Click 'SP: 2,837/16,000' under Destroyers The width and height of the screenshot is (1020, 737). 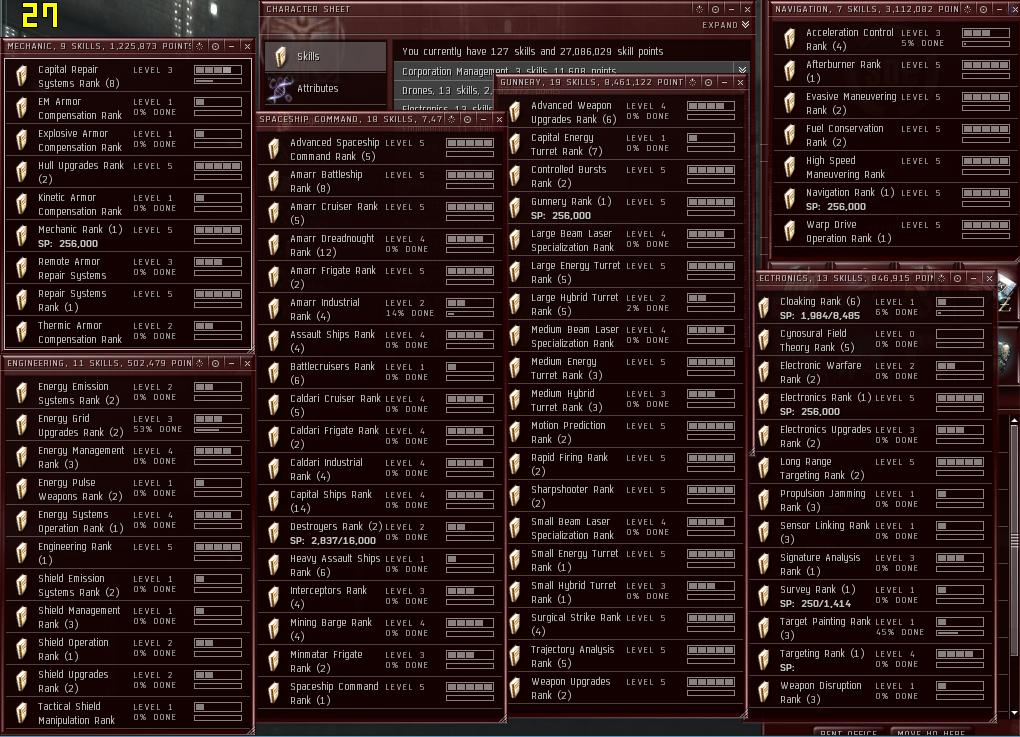[x=332, y=541]
